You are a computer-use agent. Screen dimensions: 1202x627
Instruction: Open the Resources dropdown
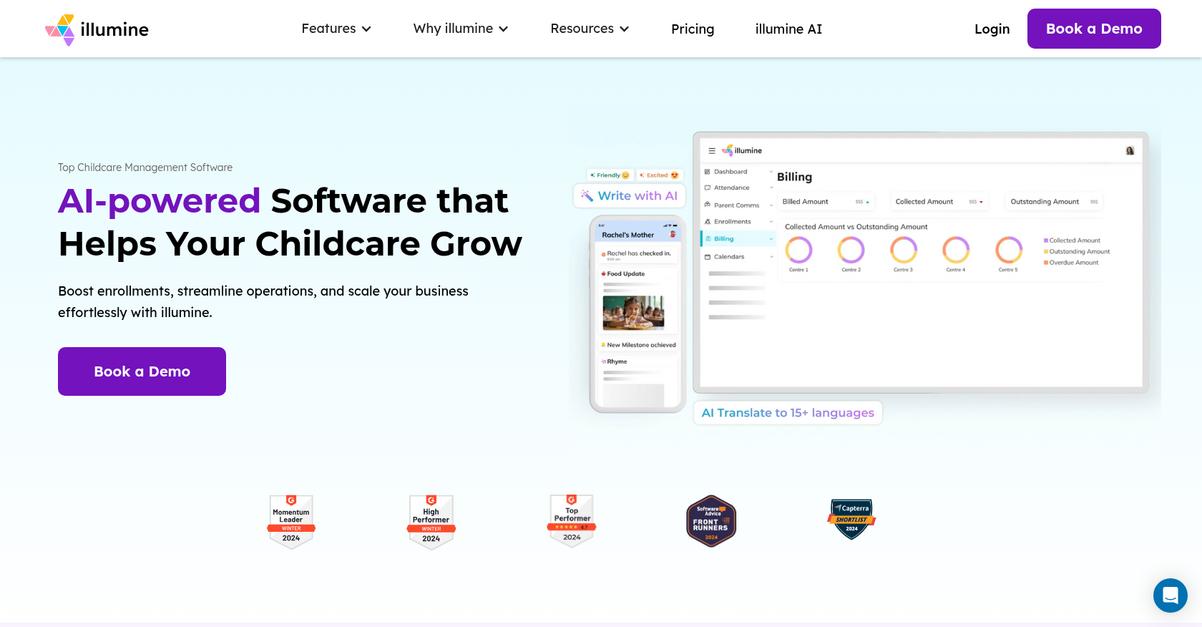(x=590, y=29)
